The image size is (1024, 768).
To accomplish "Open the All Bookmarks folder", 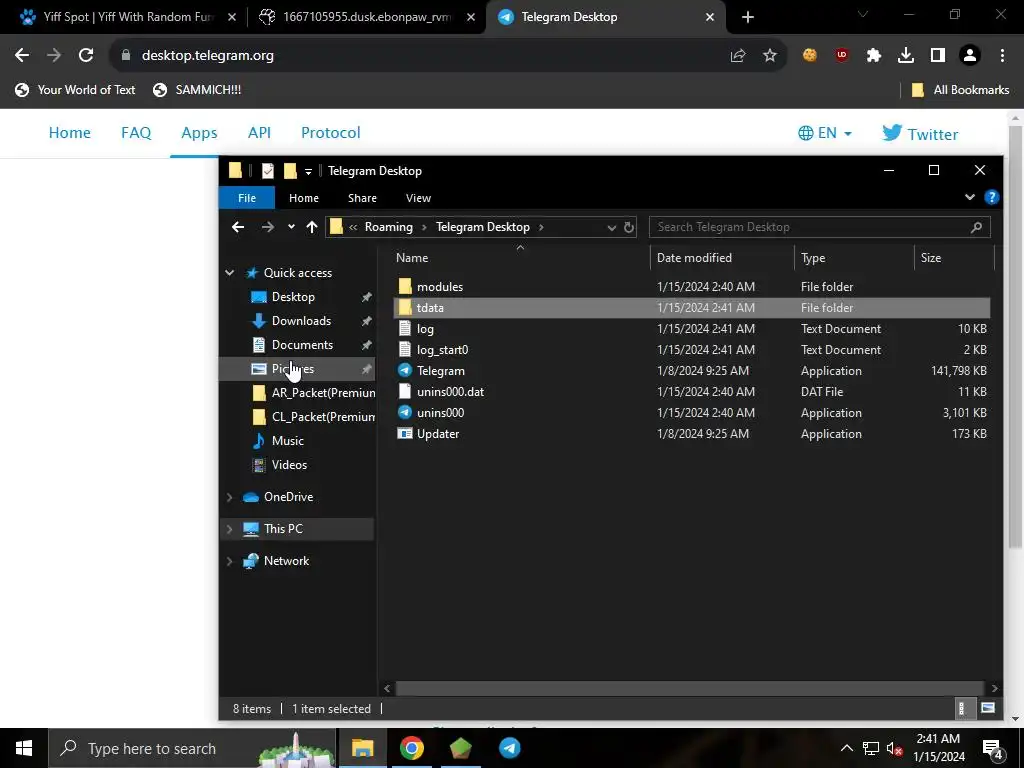I will coord(960,90).
